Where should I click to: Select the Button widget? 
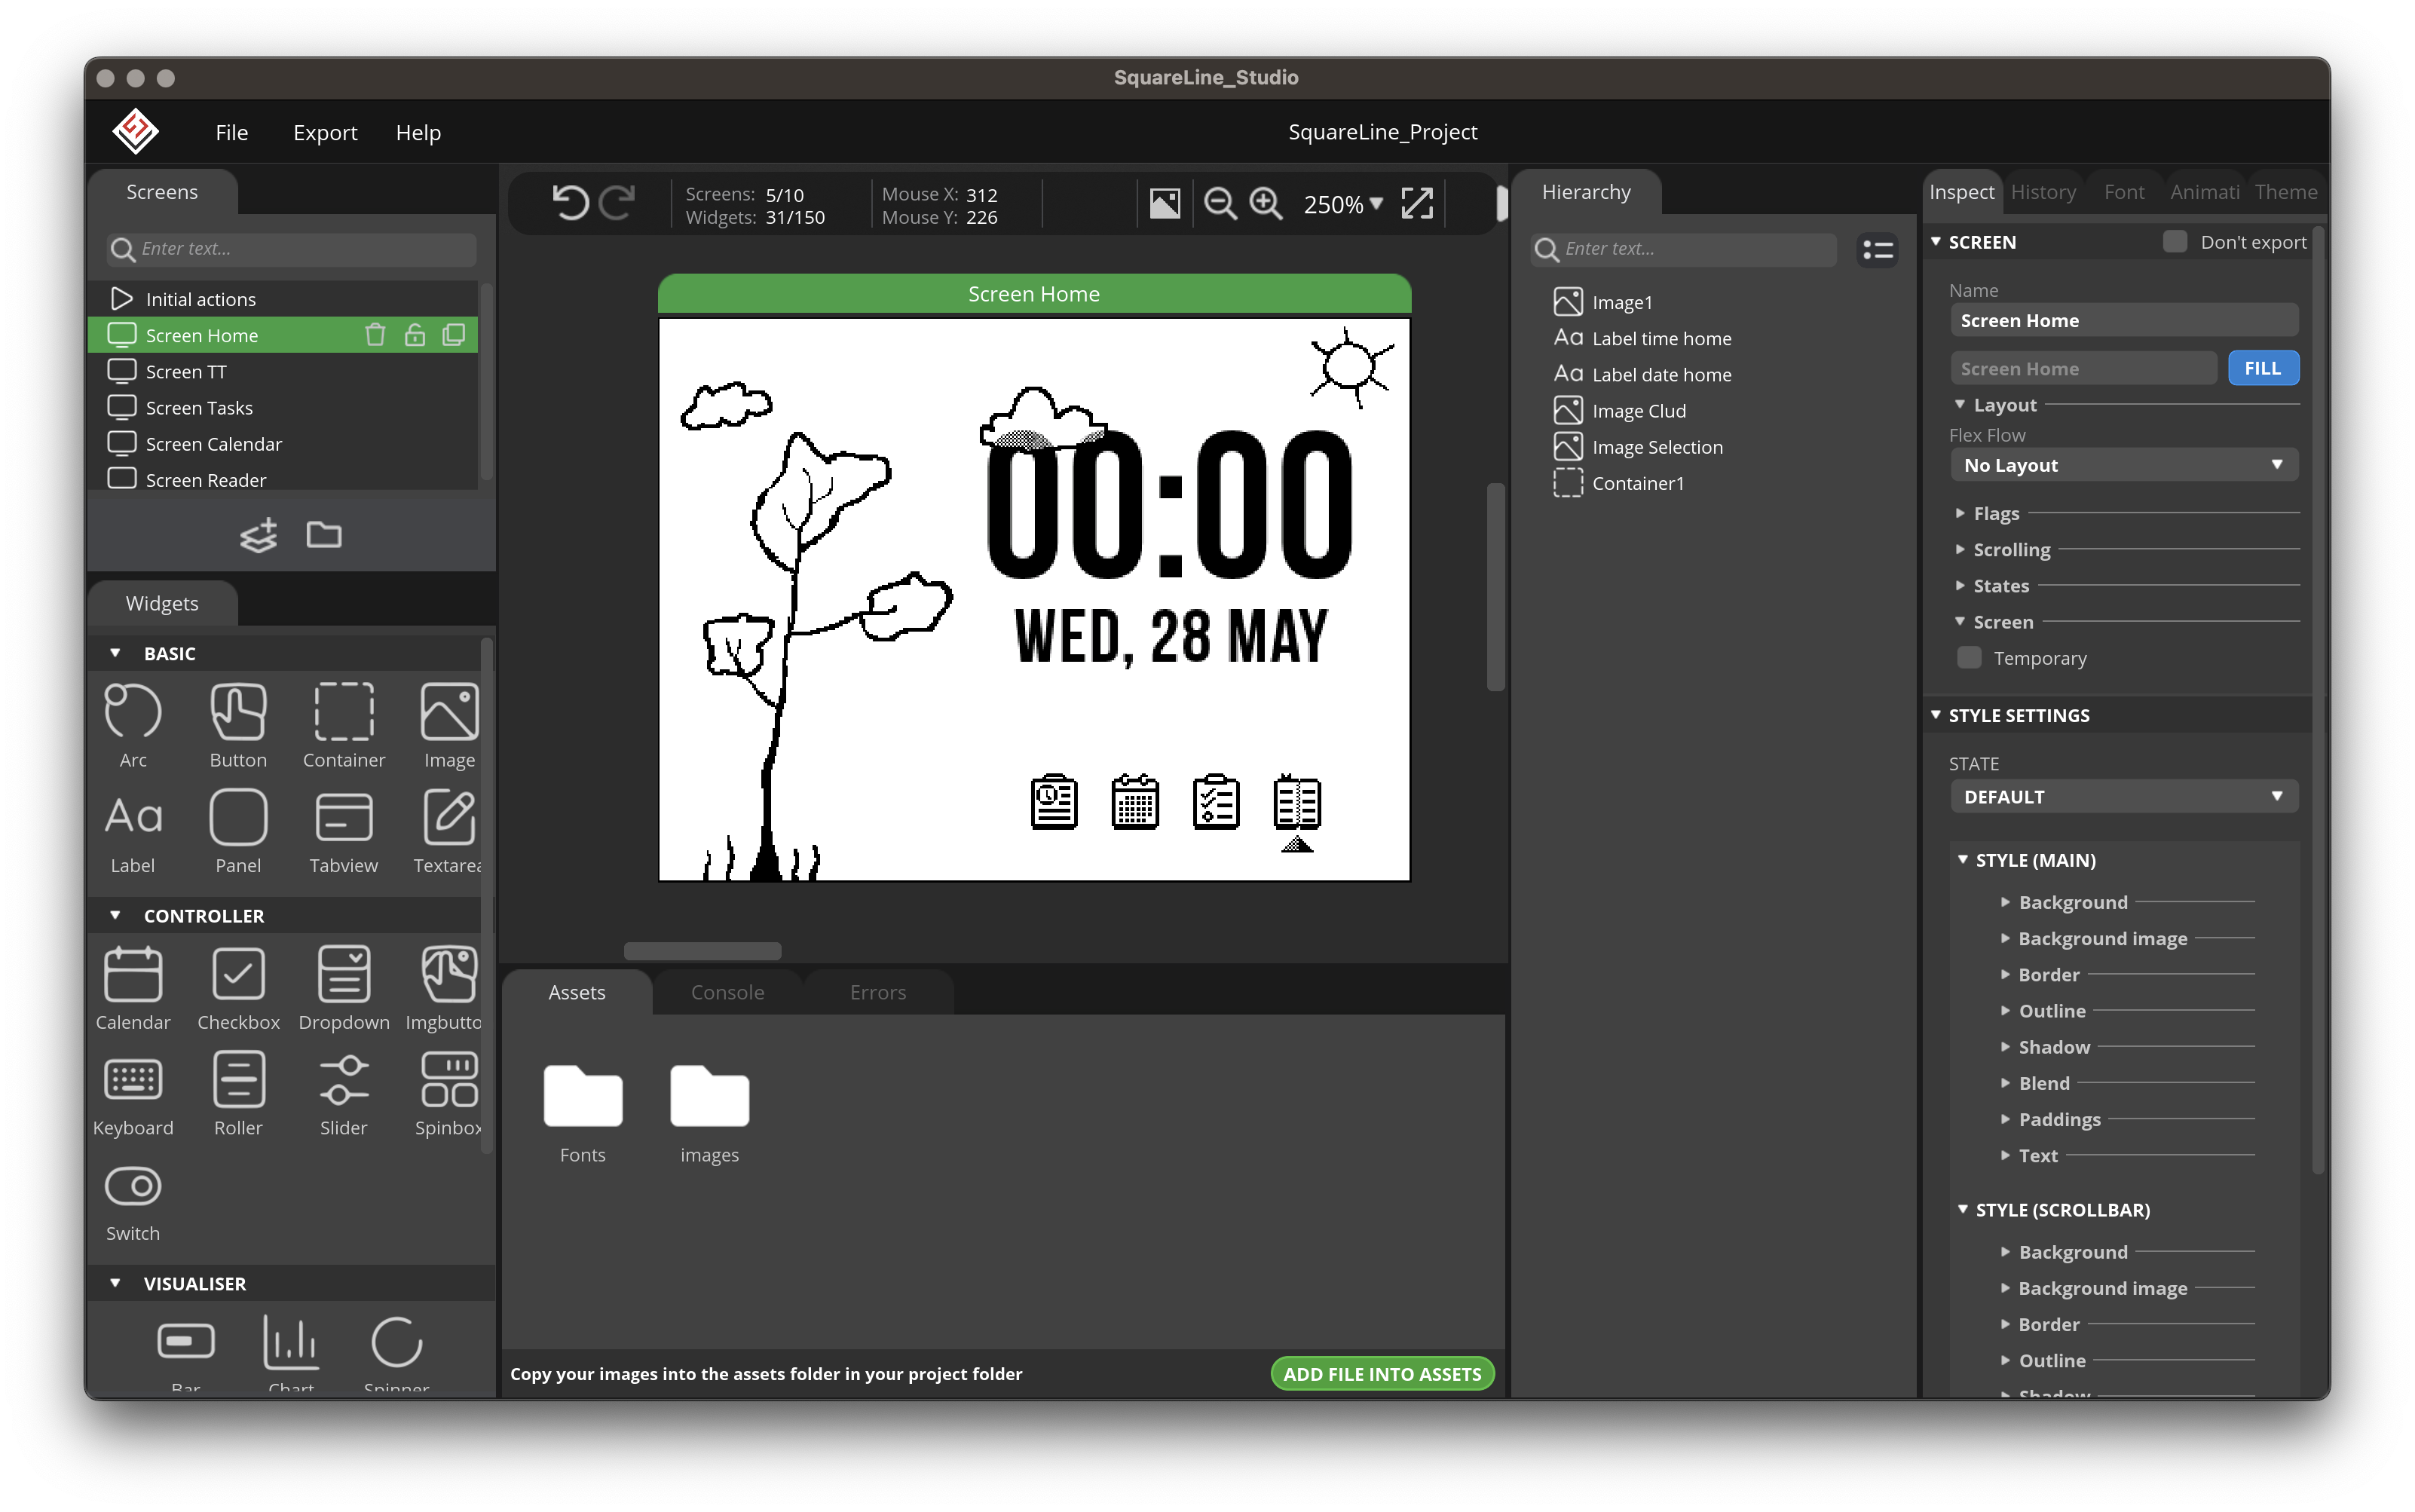(238, 726)
